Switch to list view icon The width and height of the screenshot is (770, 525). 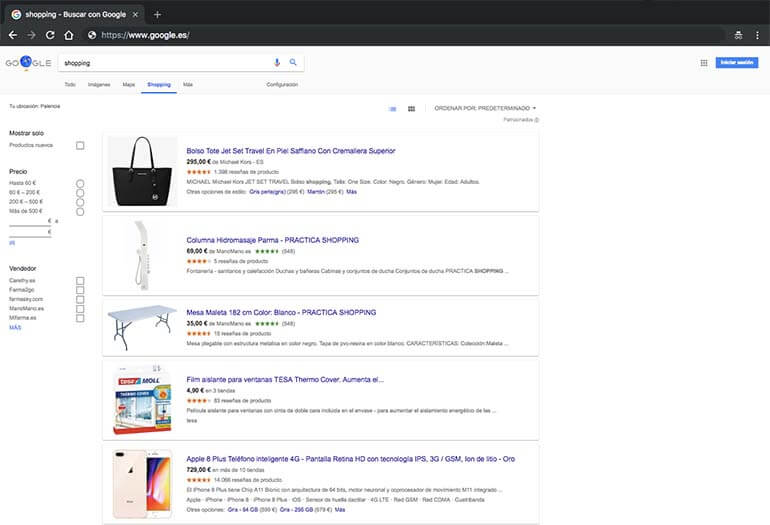click(x=392, y=109)
